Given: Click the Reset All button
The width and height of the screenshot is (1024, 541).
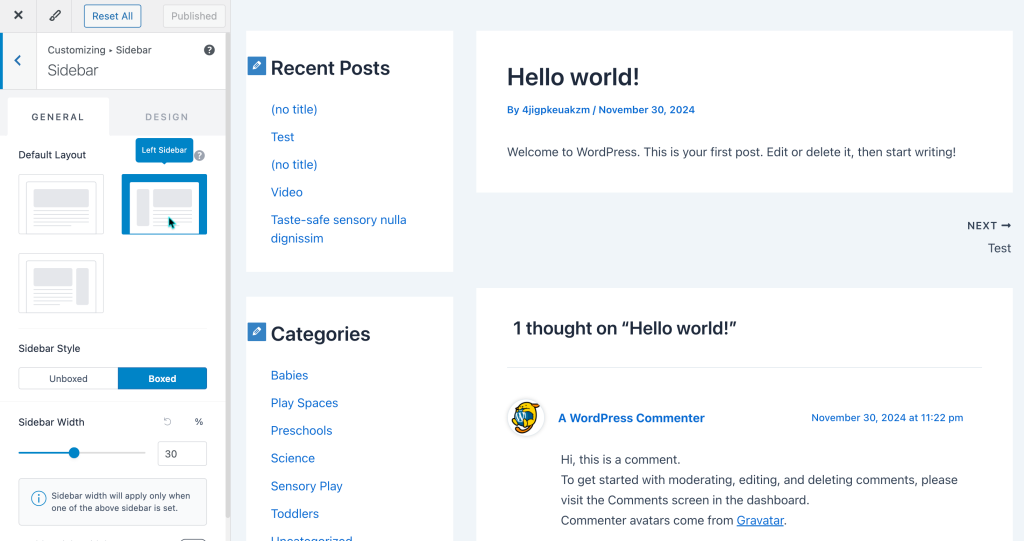Looking at the screenshot, I should (x=112, y=16).
